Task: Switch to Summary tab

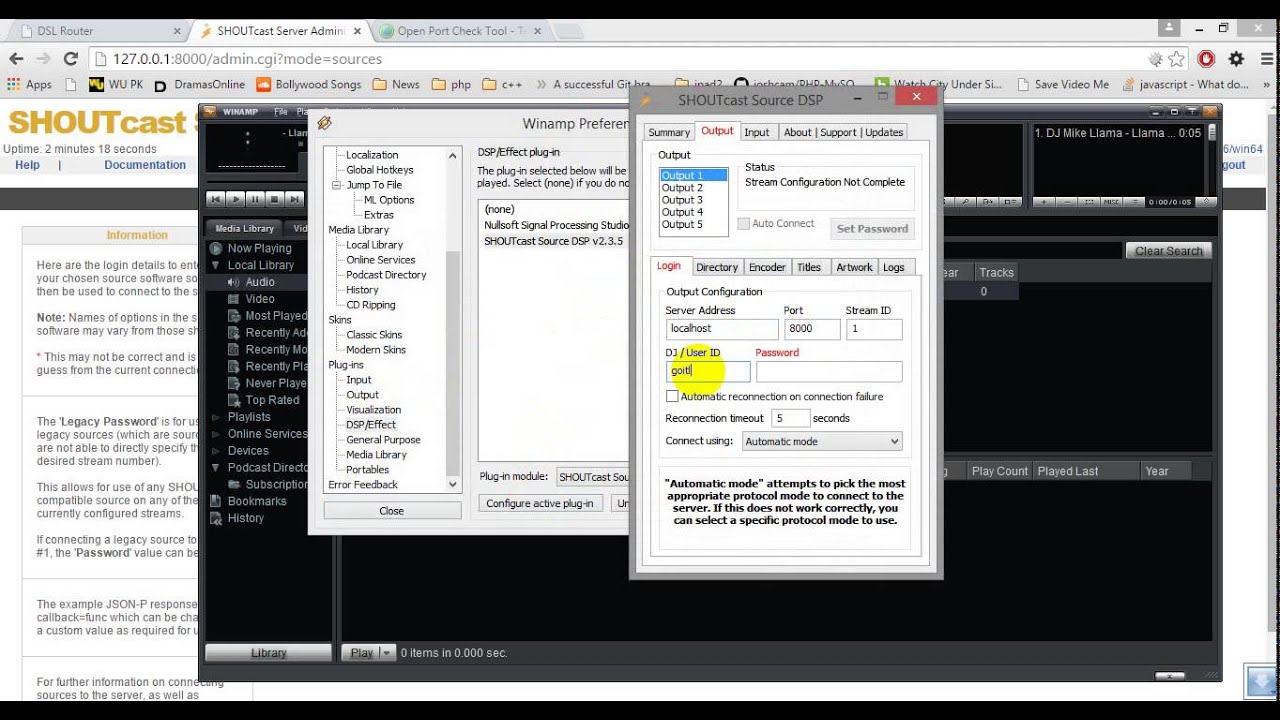Action: coord(669,132)
